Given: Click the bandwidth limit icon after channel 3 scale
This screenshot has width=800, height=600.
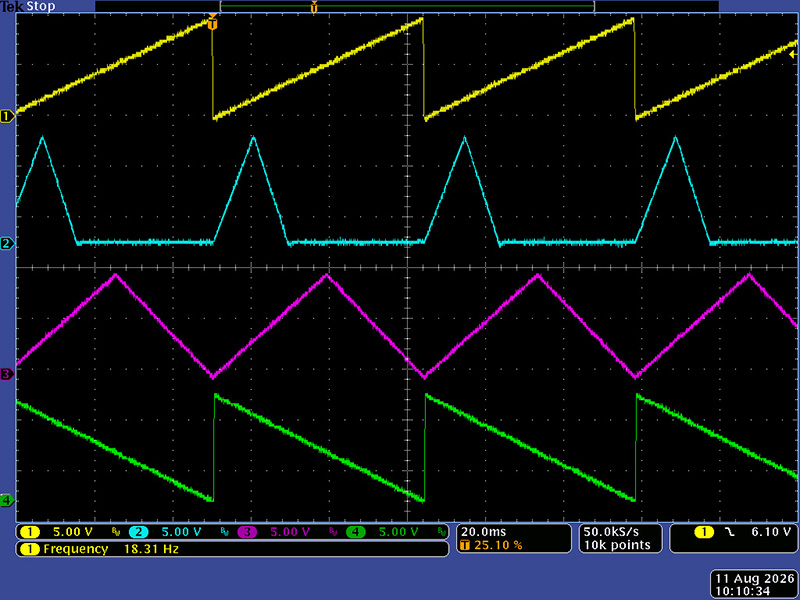Looking at the screenshot, I should (333, 532).
